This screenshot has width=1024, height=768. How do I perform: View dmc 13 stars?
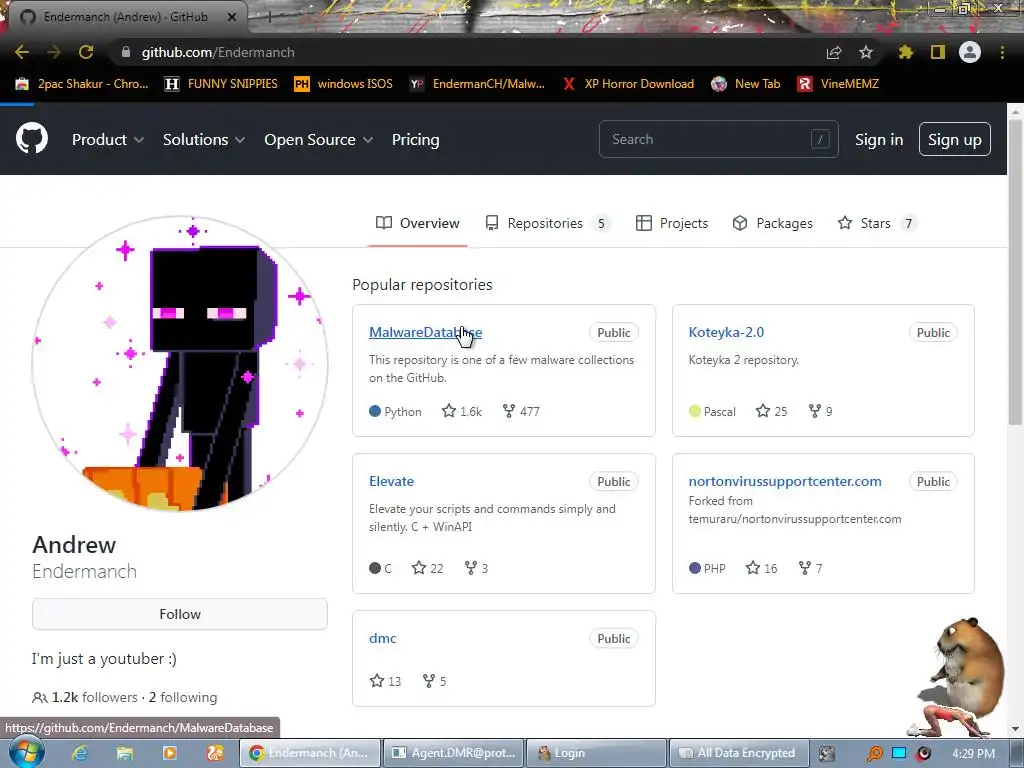(385, 681)
